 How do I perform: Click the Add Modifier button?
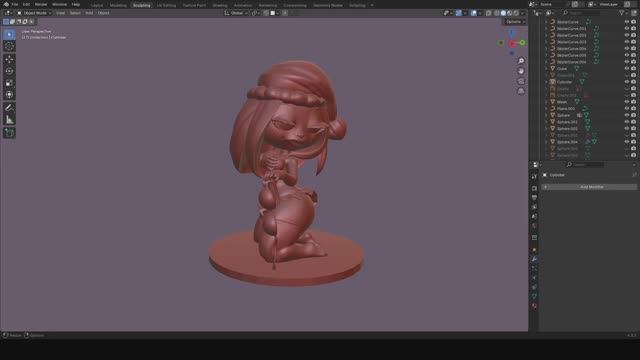[x=589, y=187]
